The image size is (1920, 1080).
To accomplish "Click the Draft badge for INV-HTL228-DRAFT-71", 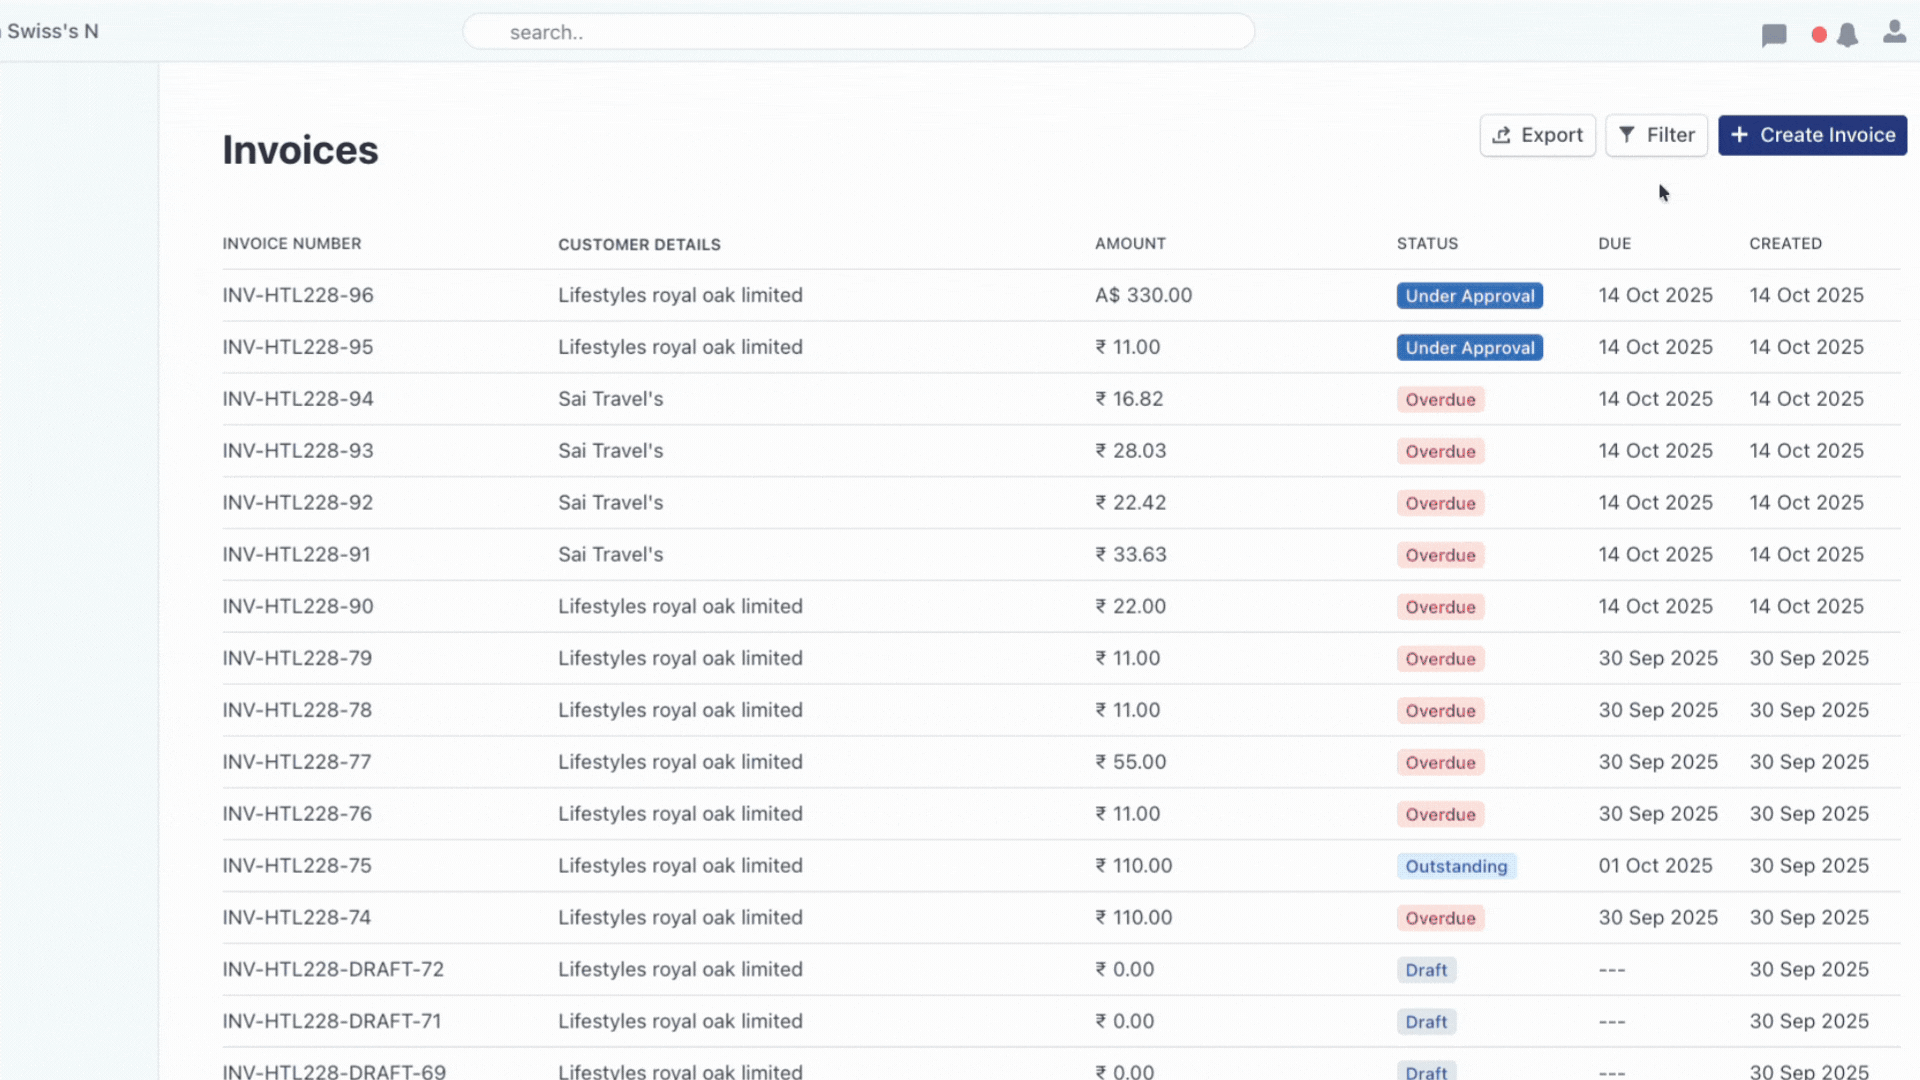I will click(1426, 1021).
